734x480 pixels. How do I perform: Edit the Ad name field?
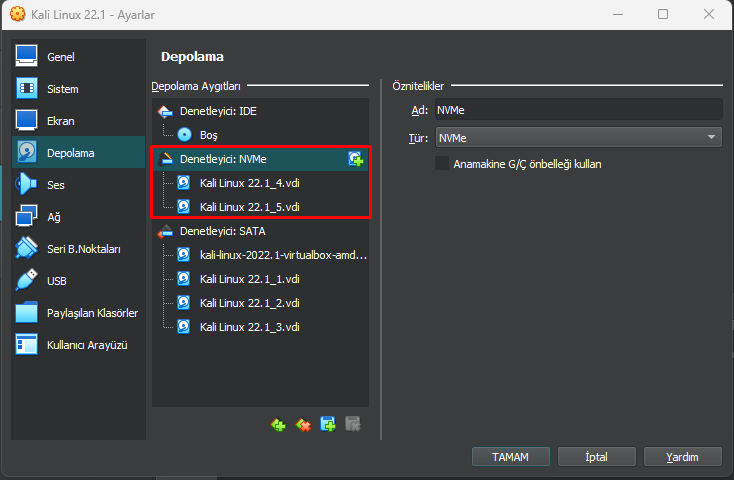click(579, 110)
